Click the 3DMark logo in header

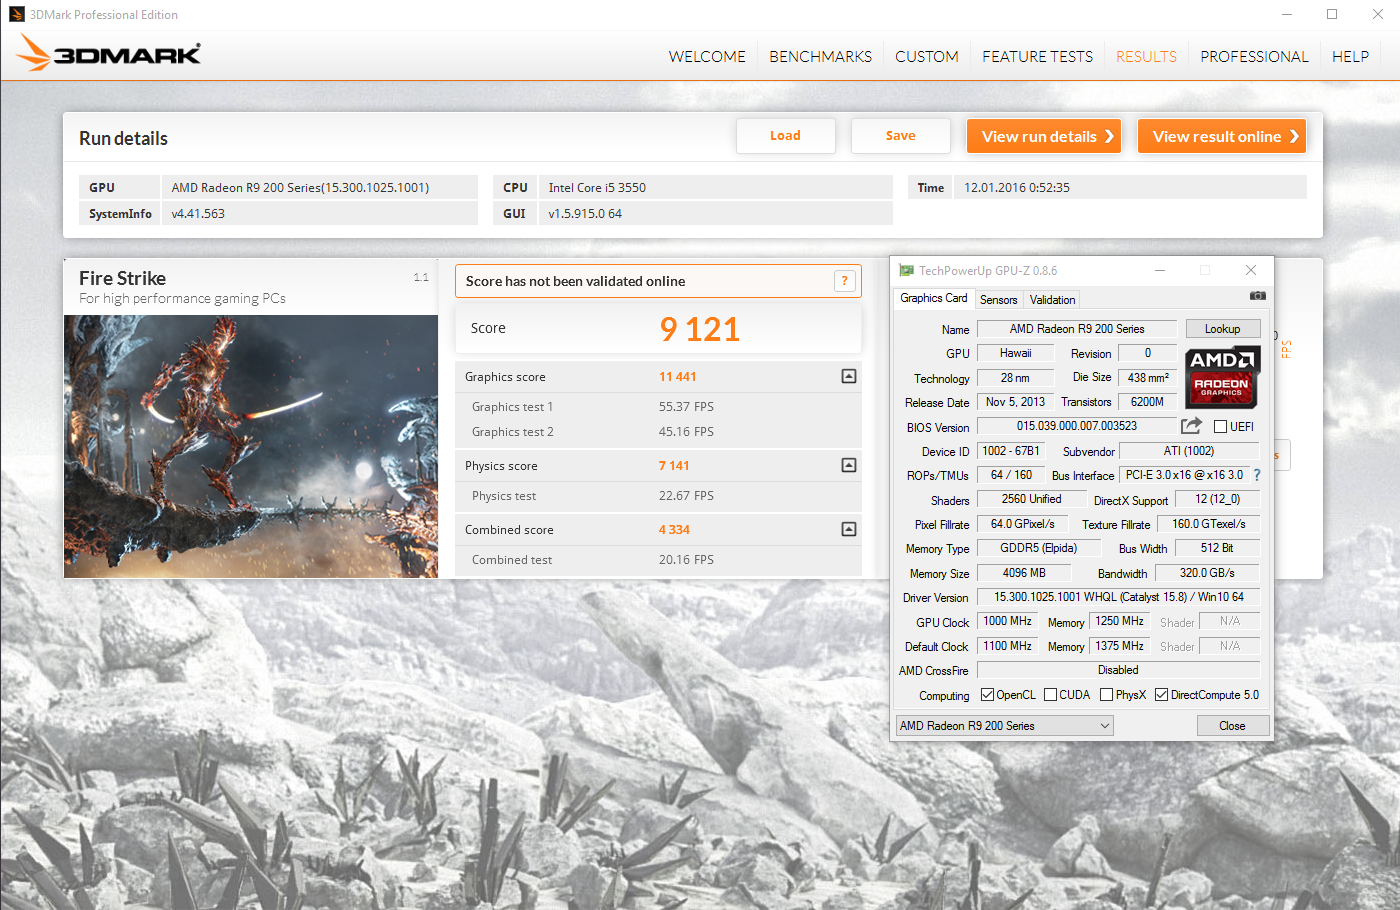coord(109,54)
